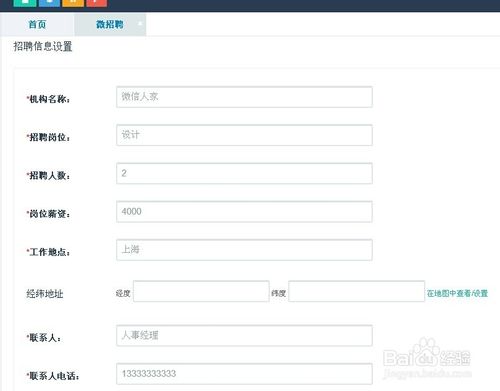Focus the 机构名称 input field

tap(244, 97)
